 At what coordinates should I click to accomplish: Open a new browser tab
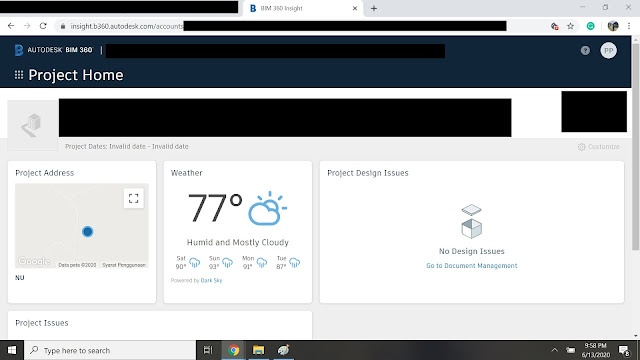tap(374, 8)
